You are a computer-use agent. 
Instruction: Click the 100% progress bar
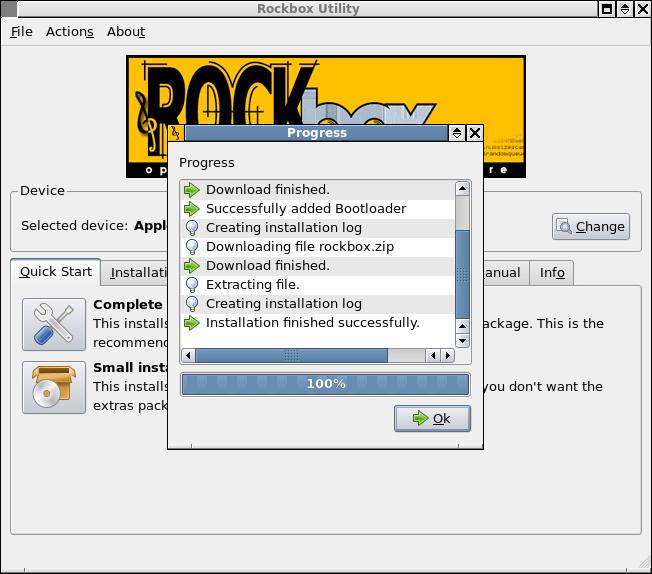click(x=325, y=384)
